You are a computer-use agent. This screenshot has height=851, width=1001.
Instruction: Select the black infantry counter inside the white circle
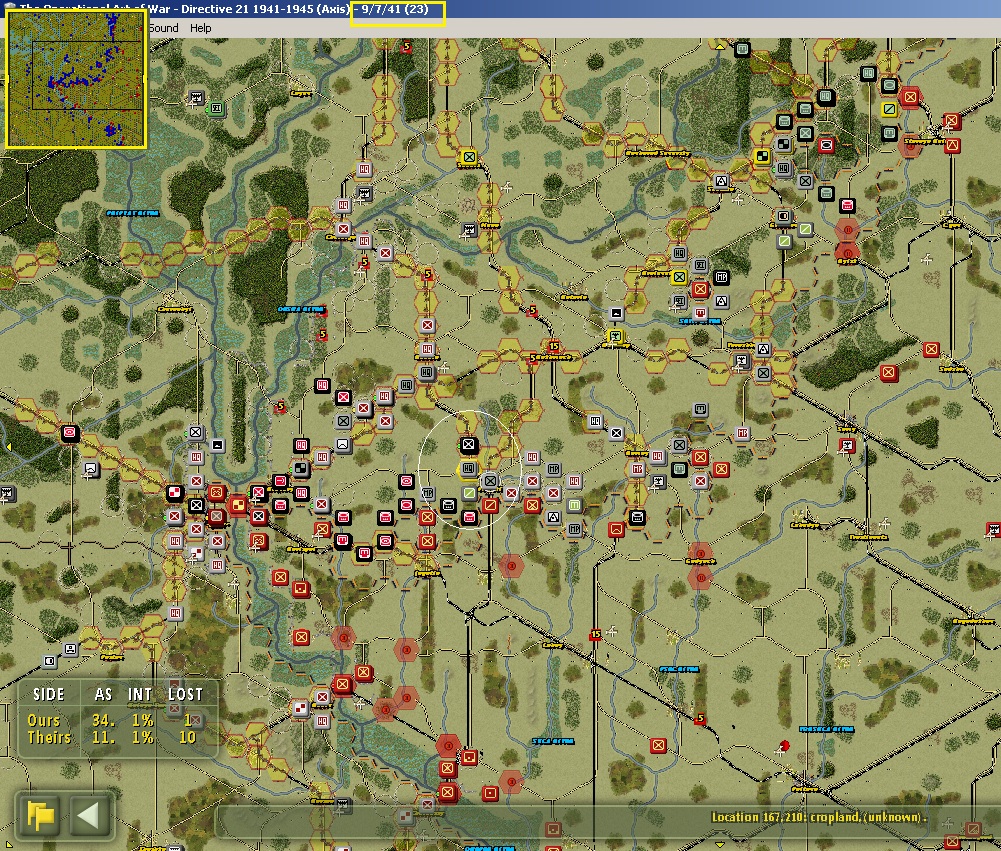[469, 444]
